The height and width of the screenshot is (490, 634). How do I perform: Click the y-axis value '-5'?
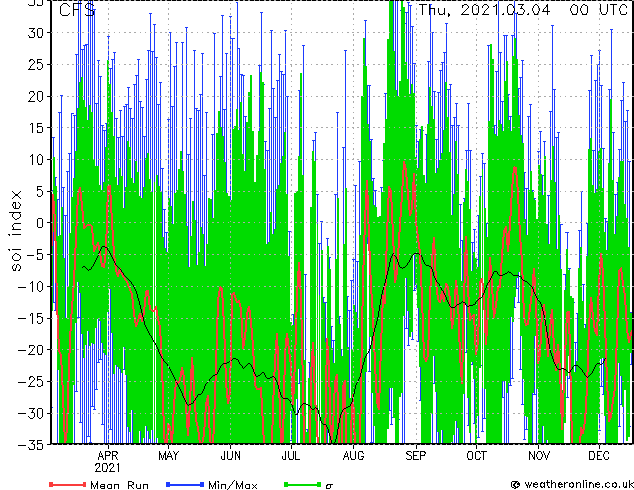point(36,255)
